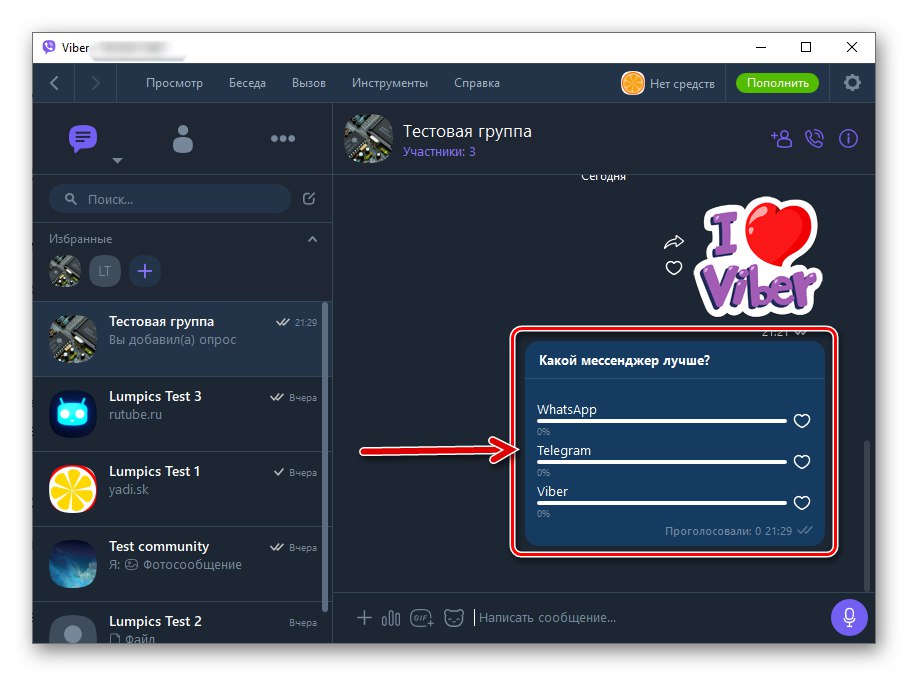The width and height of the screenshot is (908, 676).
Task: Open the chats tab icon
Action: click(83, 138)
